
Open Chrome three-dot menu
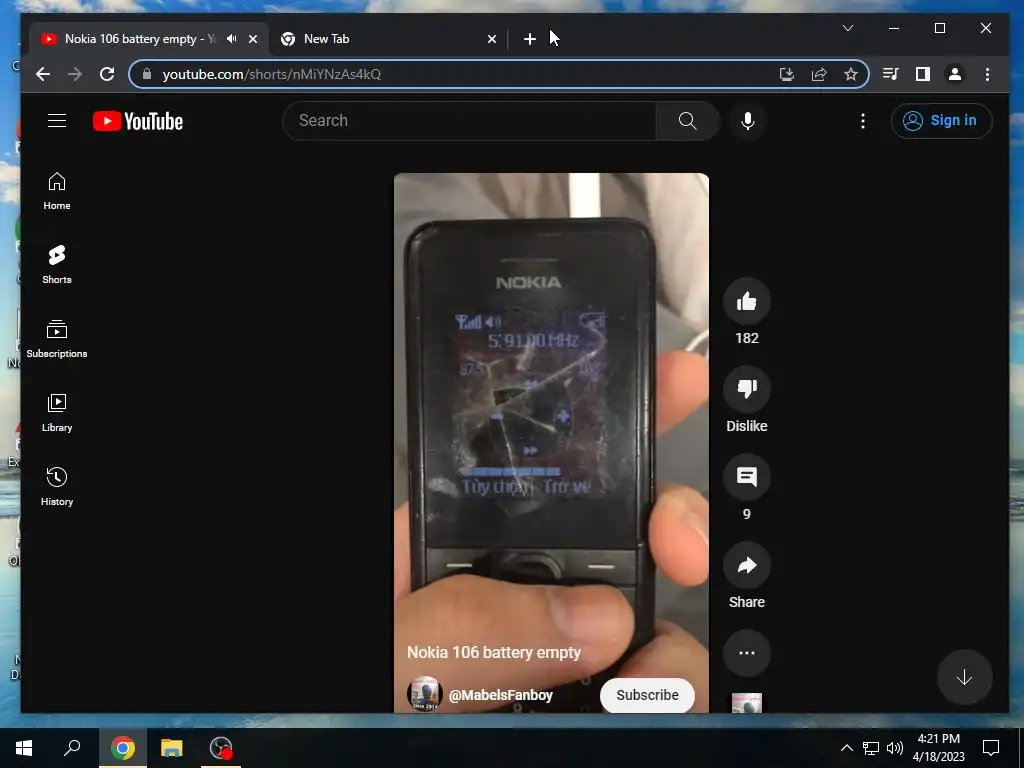click(987, 74)
